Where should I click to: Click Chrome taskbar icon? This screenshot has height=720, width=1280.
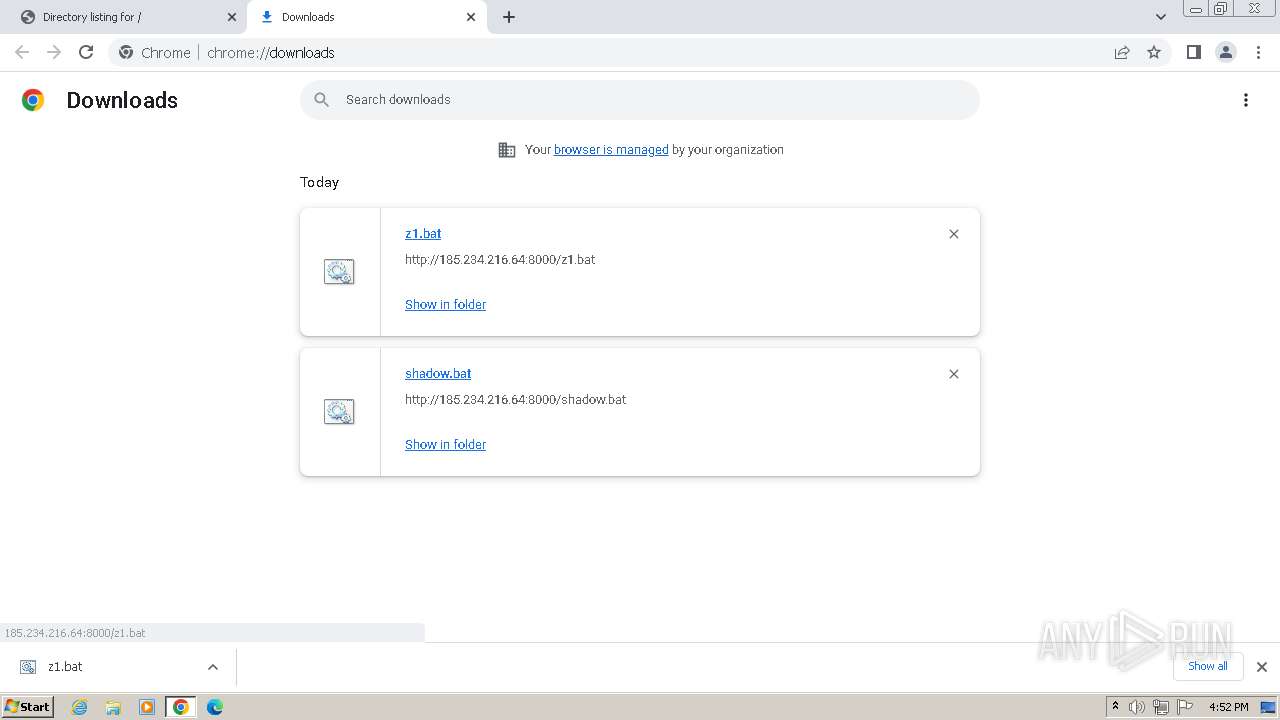pos(181,707)
